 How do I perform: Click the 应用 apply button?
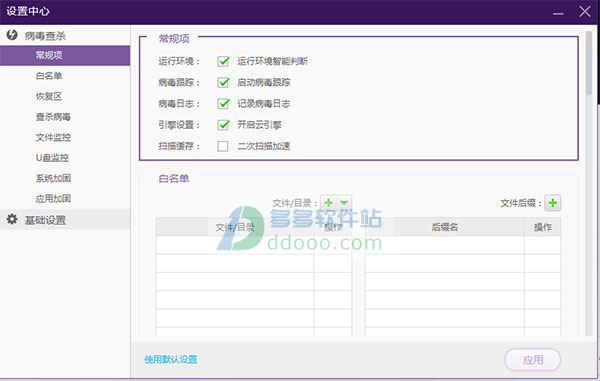[533, 360]
